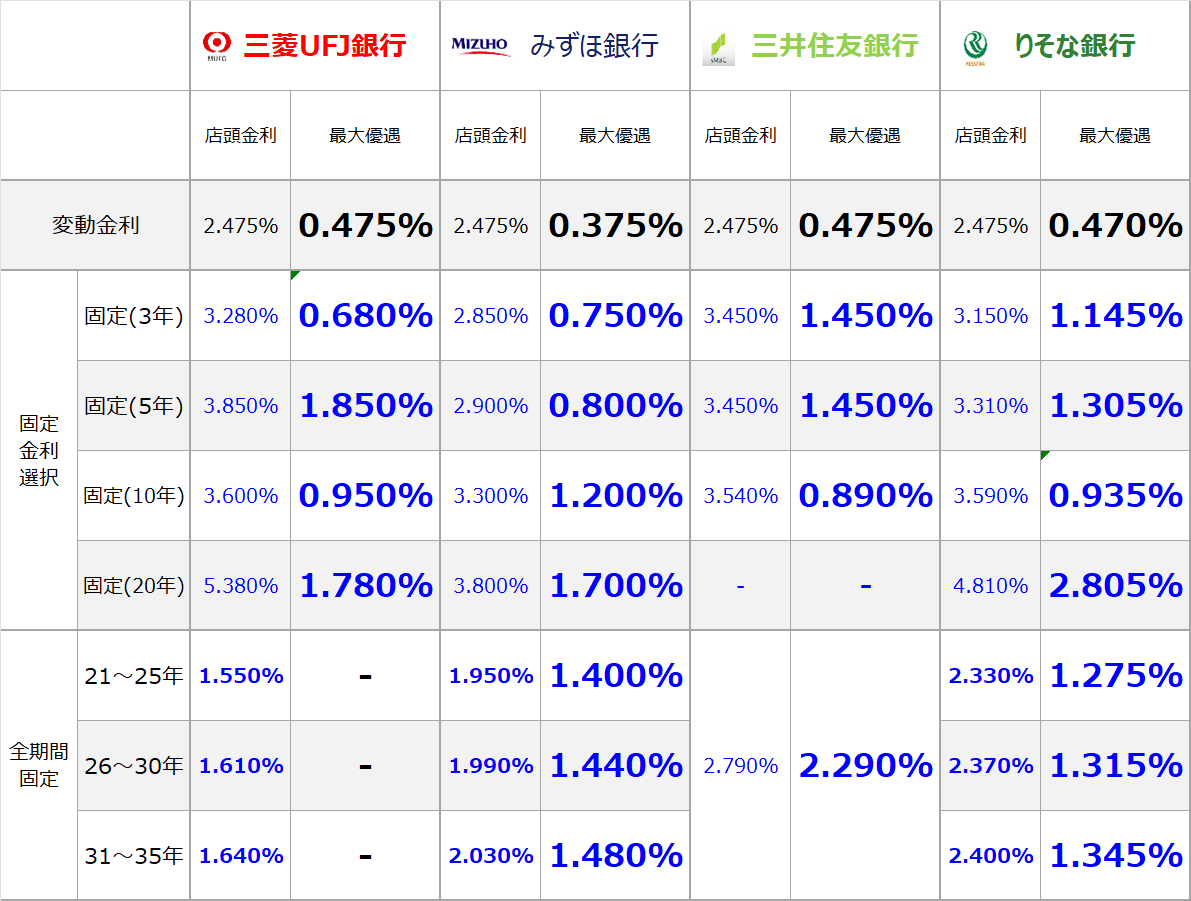1191x901 pixels.
Task: Click the 2.805% rate cell
Action: tap(1115, 585)
